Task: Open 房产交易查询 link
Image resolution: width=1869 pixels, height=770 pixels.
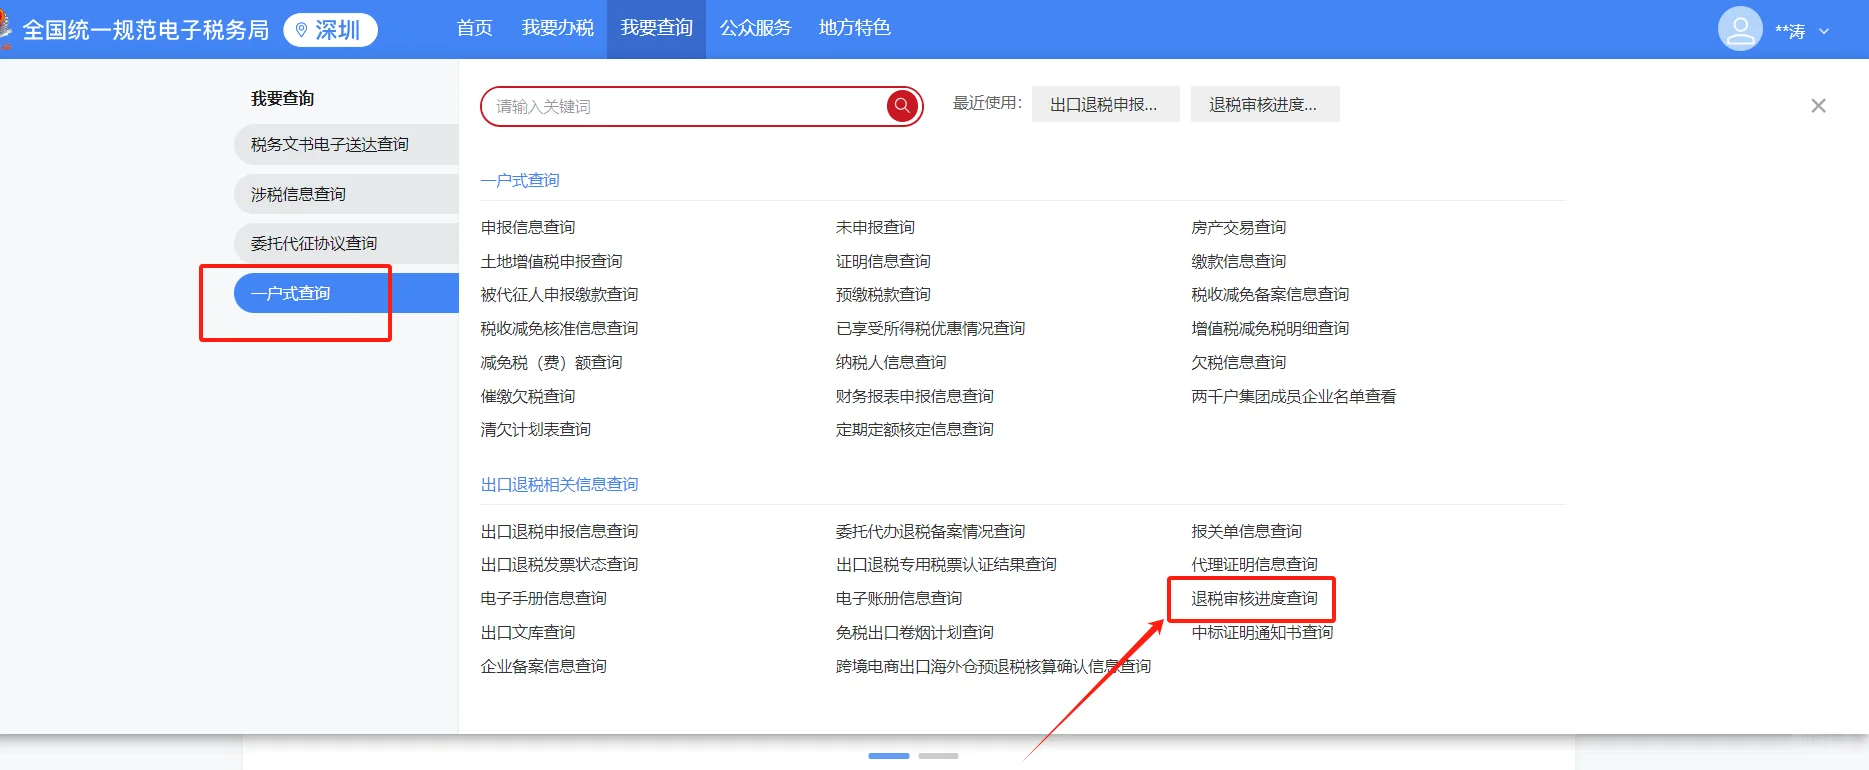Action: pos(1238,227)
